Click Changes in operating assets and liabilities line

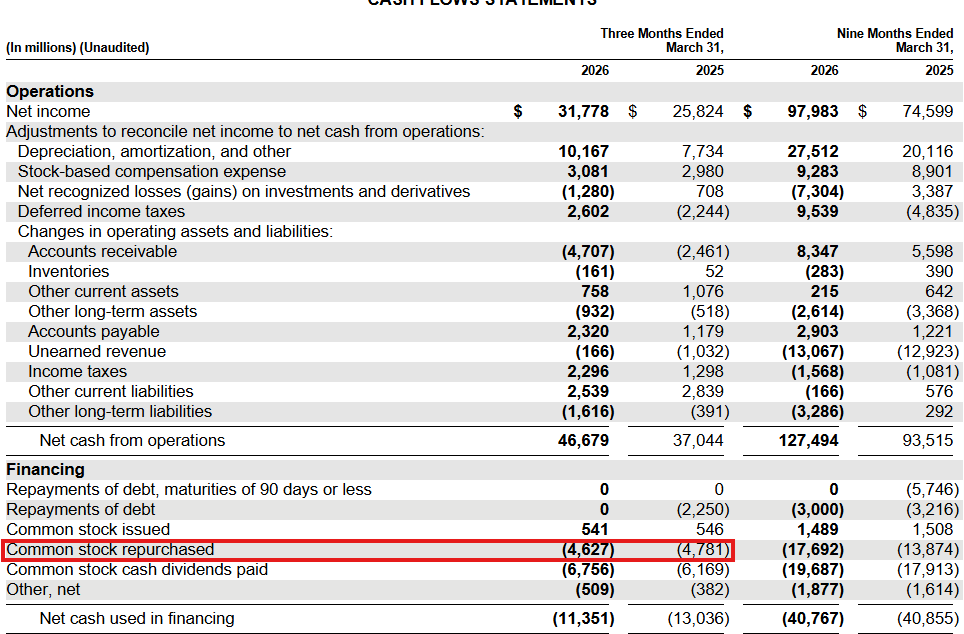[175, 231]
